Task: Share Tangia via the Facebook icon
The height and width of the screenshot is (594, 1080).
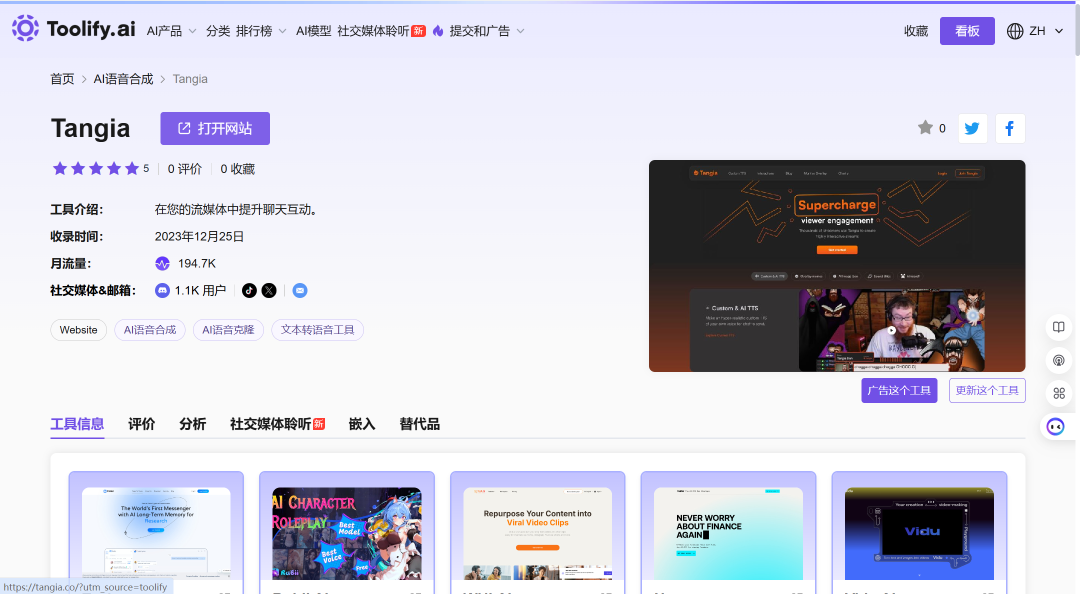Action: coord(1010,128)
